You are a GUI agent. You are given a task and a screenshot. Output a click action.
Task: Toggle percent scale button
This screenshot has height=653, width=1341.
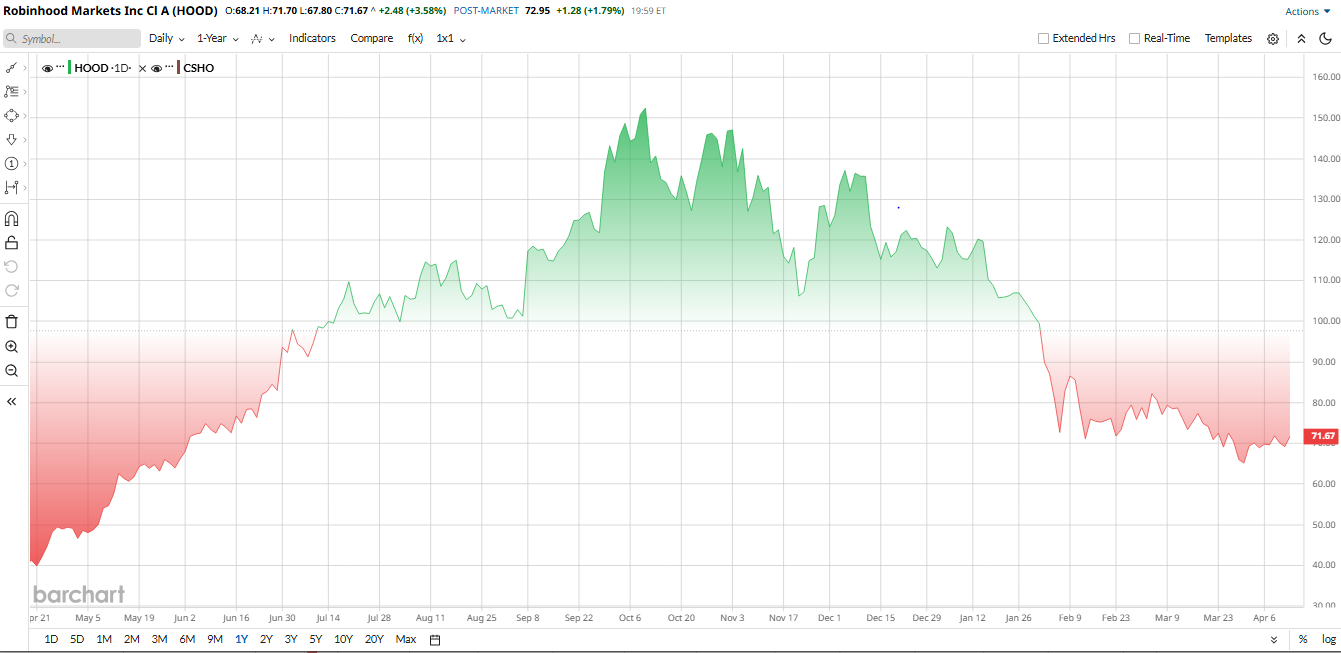pos(1303,640)
